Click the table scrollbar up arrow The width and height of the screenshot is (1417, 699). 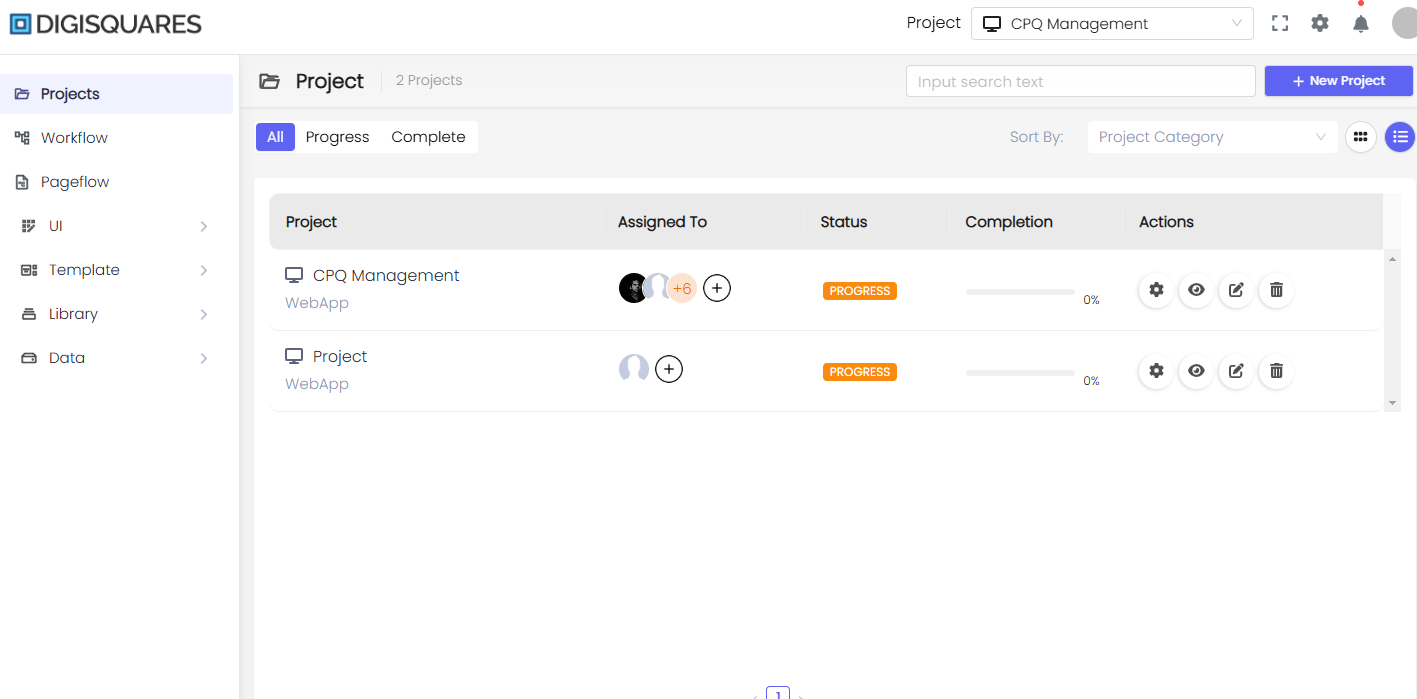(x=1392, y=259)
